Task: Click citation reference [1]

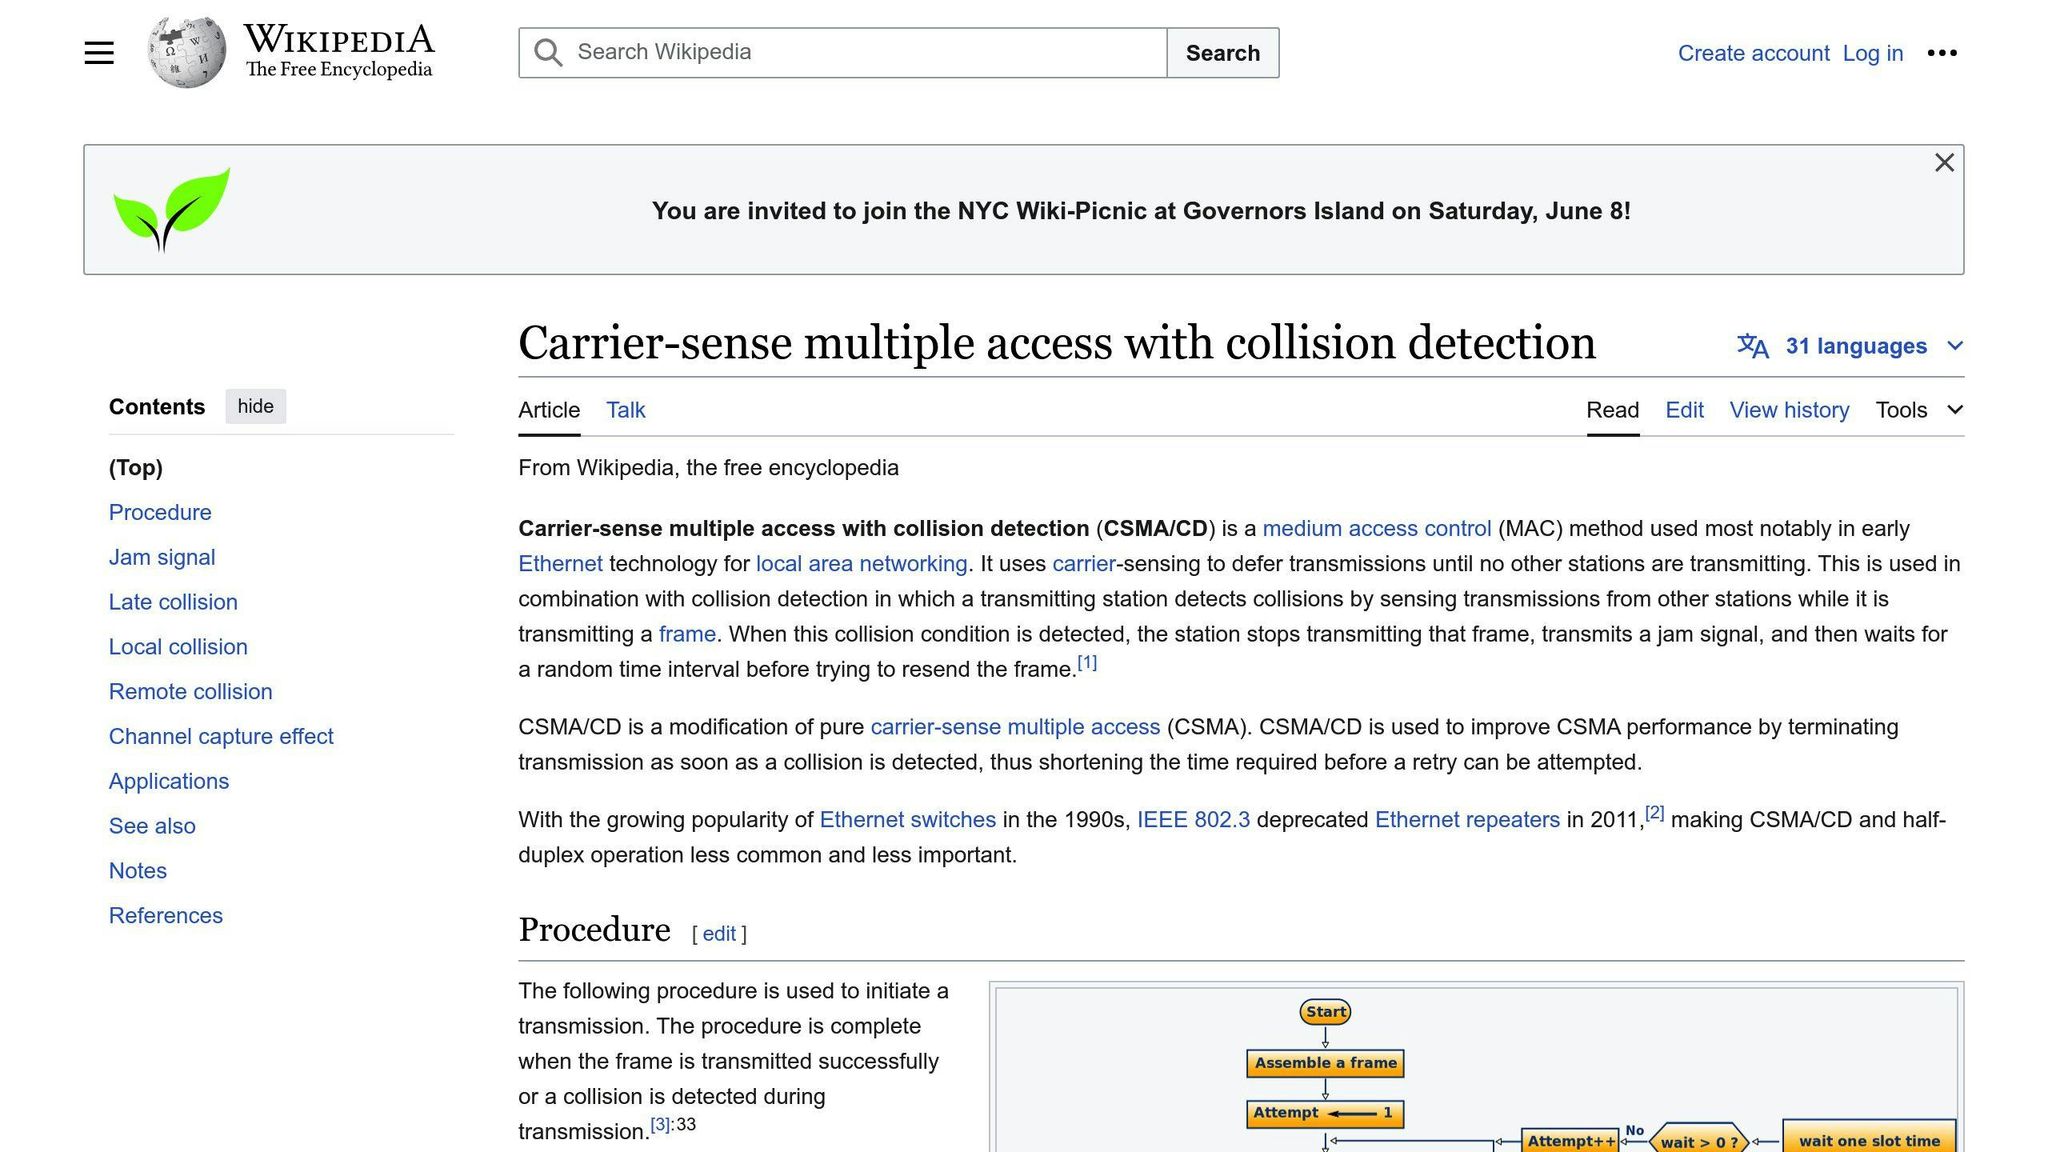Action: click(x=1087, y=663)
